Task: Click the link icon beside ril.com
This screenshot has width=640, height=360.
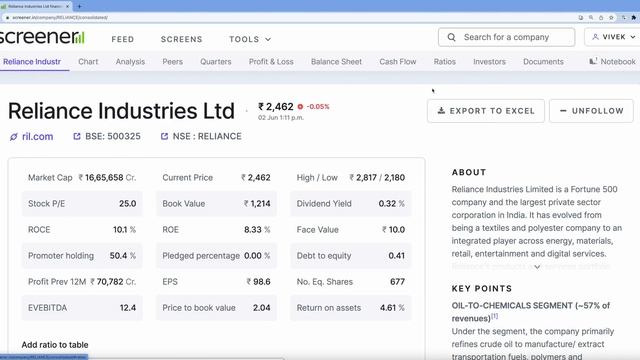Action: (13, 137)
